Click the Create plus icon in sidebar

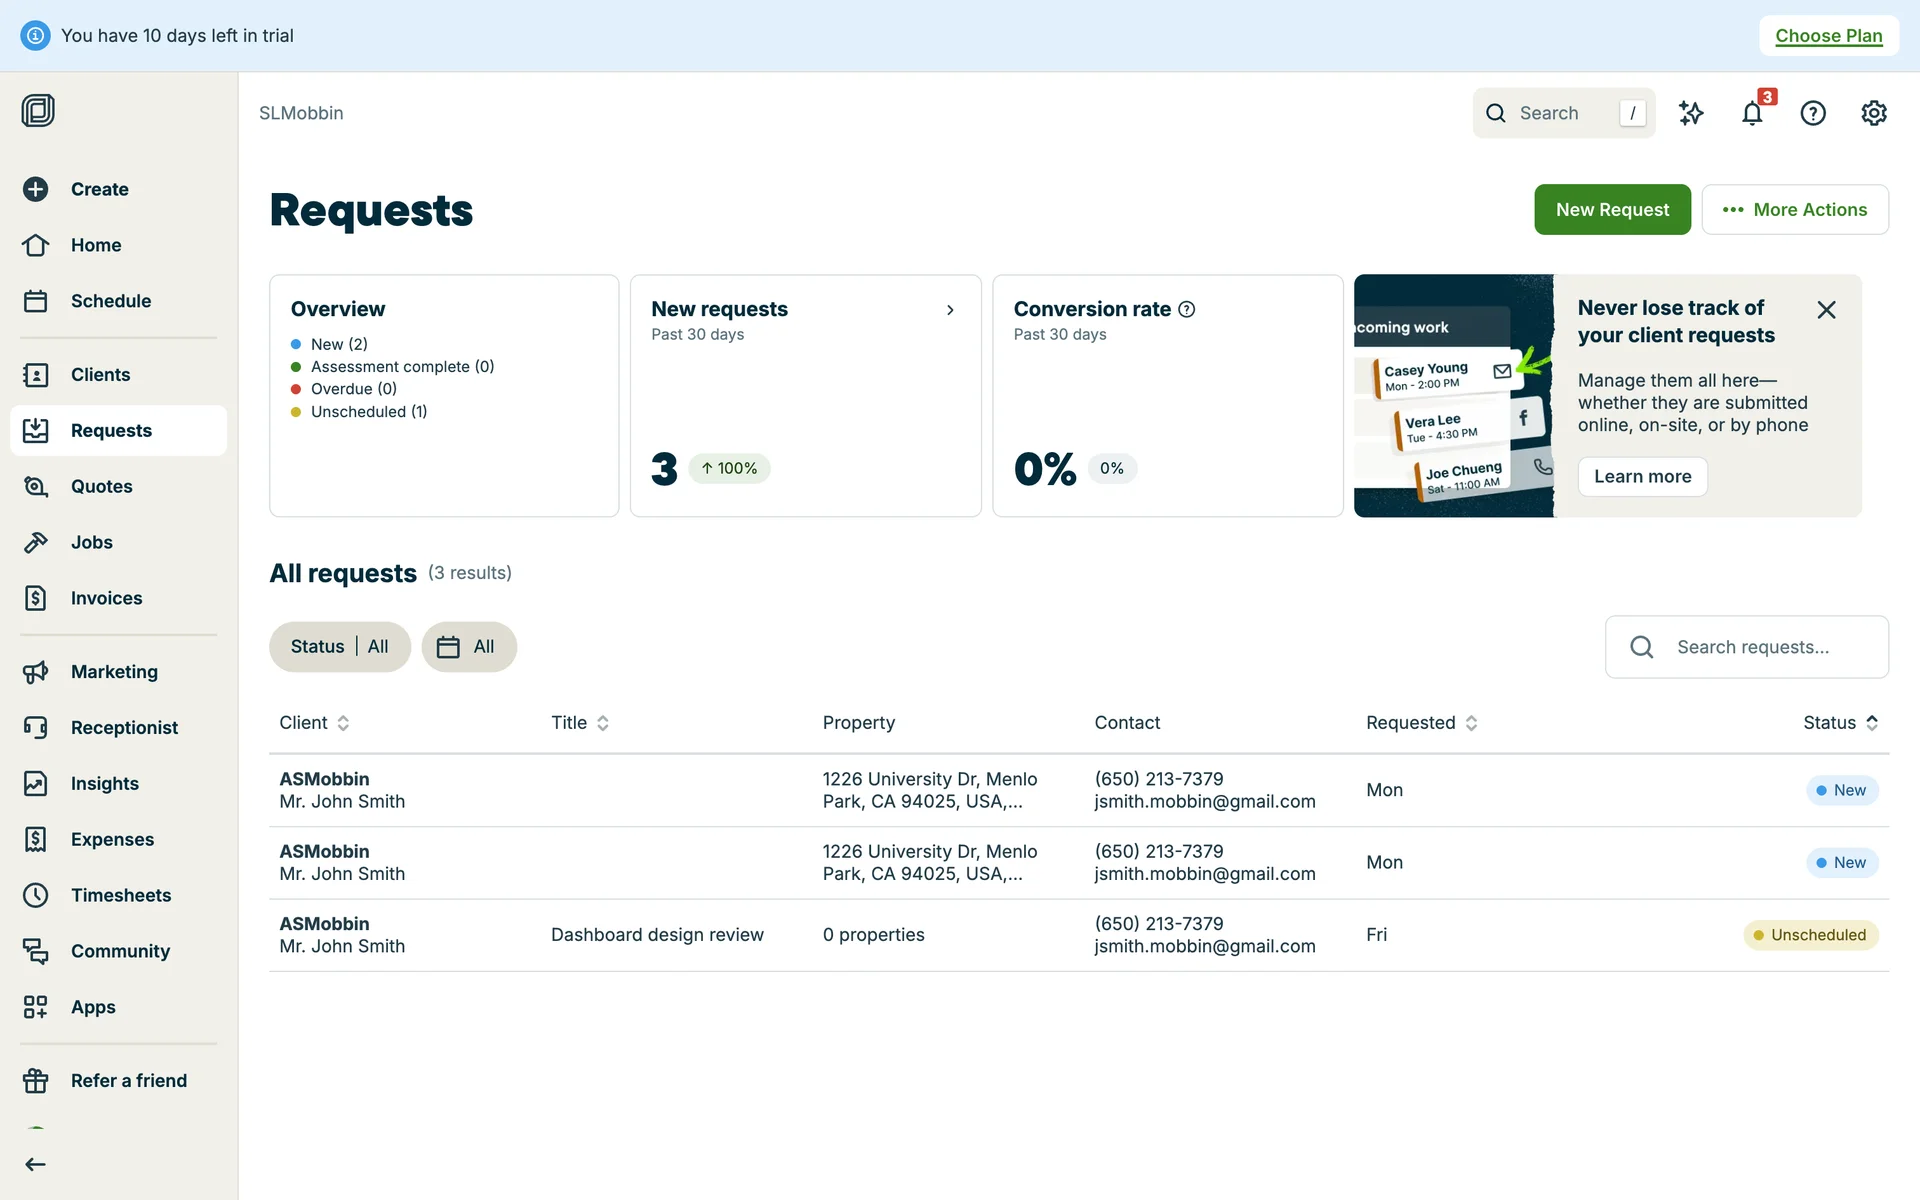tap(36, 189)
